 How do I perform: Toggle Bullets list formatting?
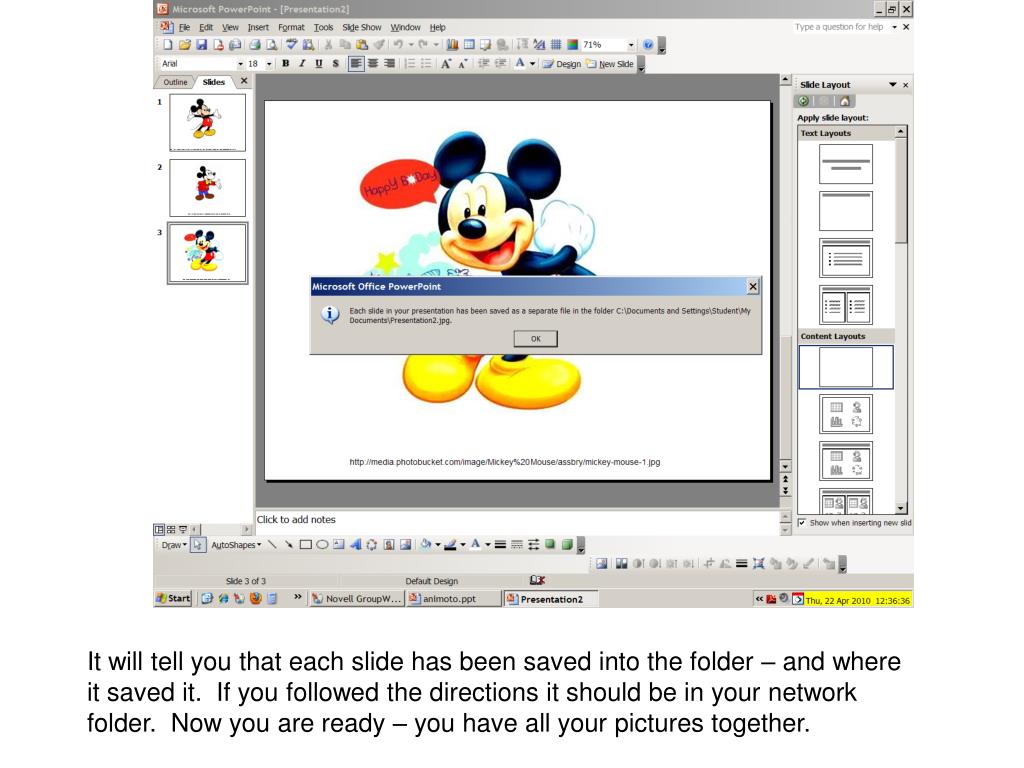(x=426, y=63)
